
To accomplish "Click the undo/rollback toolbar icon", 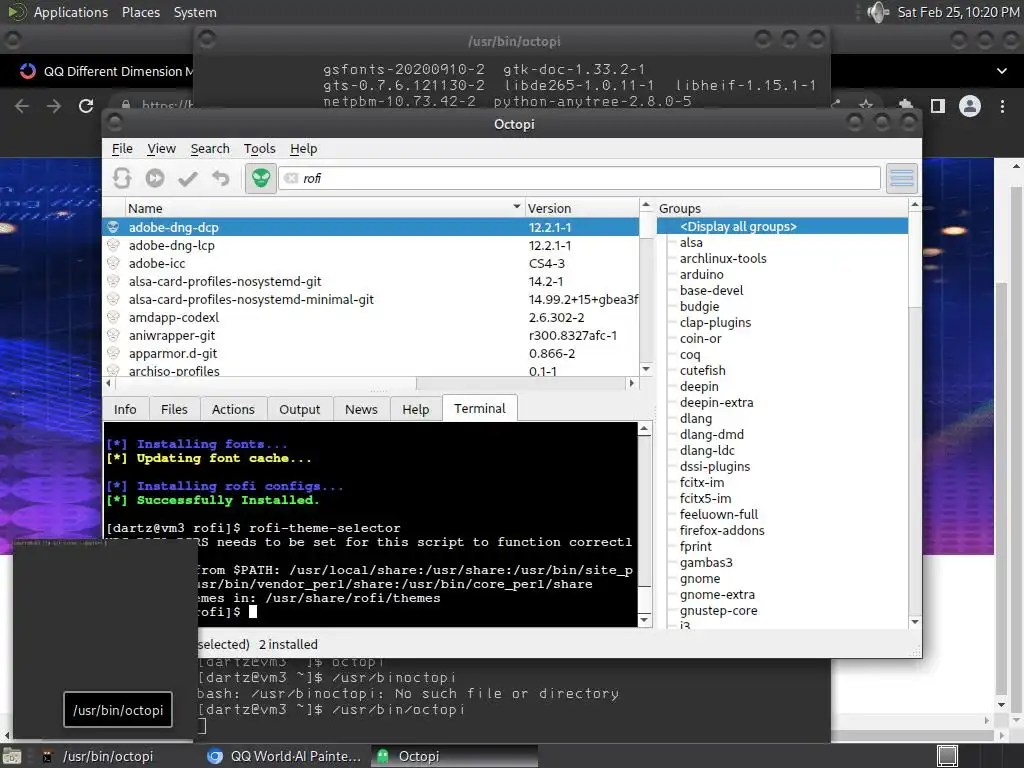I will 221,178.
